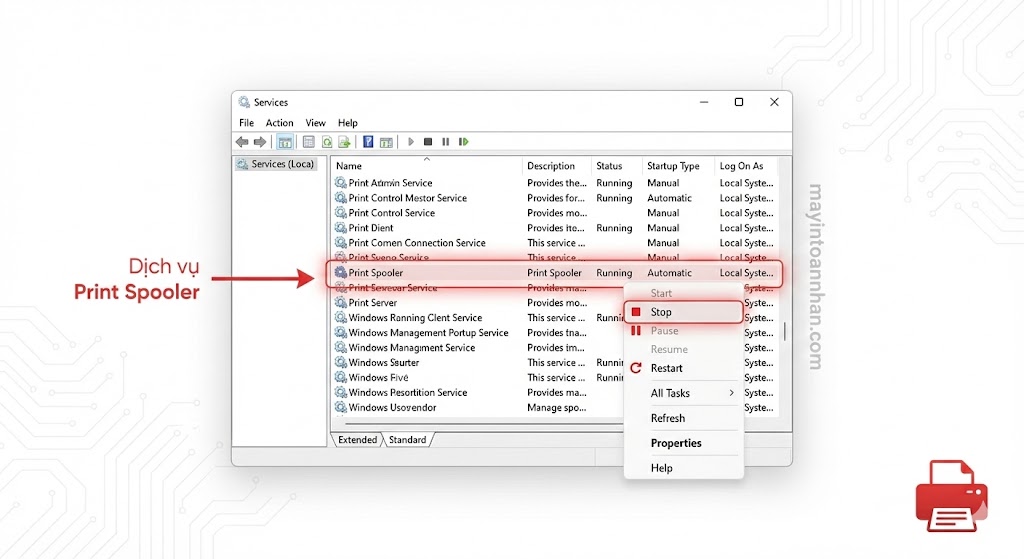Viewport: 1024px width, 559px height.
Task: Click the Forward arrow in toolbar
Action: pos(260,142)
